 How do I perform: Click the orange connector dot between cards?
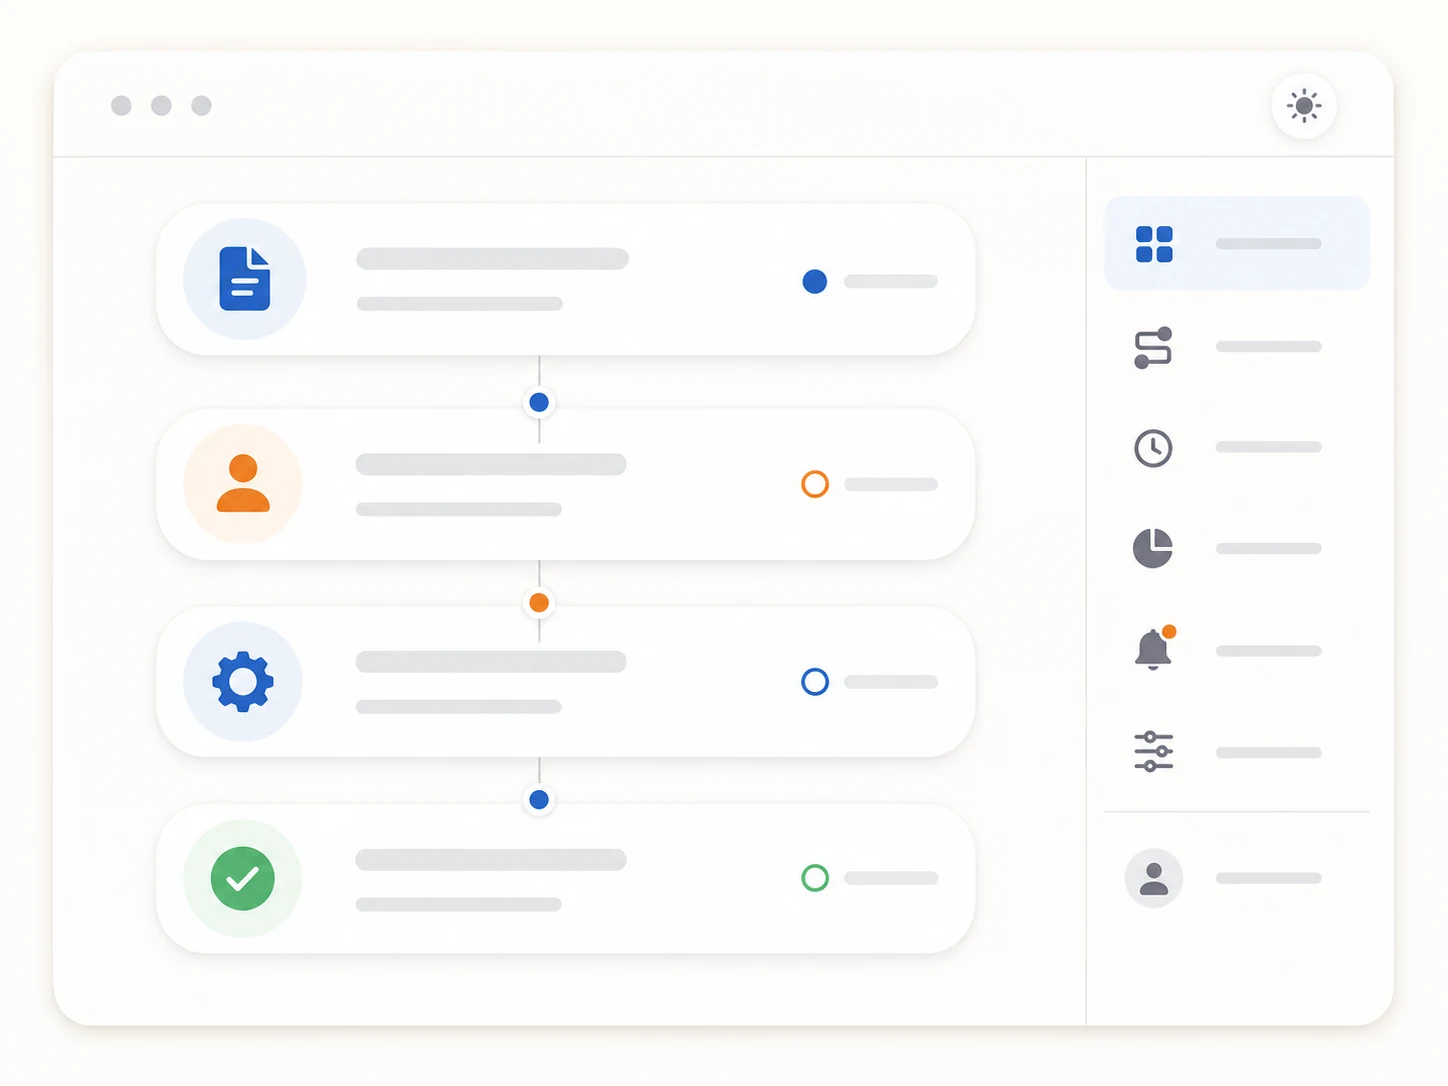[x=539, y=602]
